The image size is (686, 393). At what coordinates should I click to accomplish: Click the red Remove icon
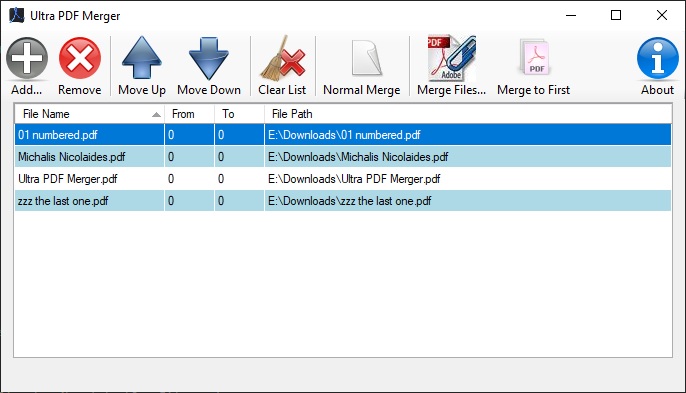80,58
